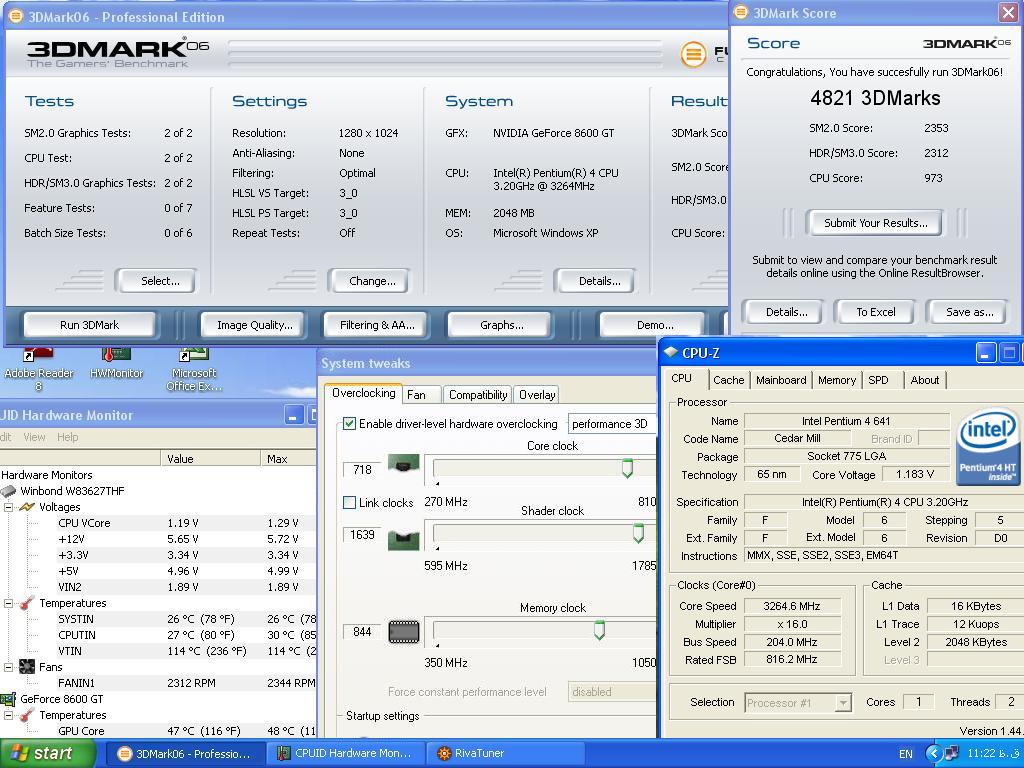1024x768 pixels.
Task: Click the memory clock 844 value field
Action: pos(362,632)
